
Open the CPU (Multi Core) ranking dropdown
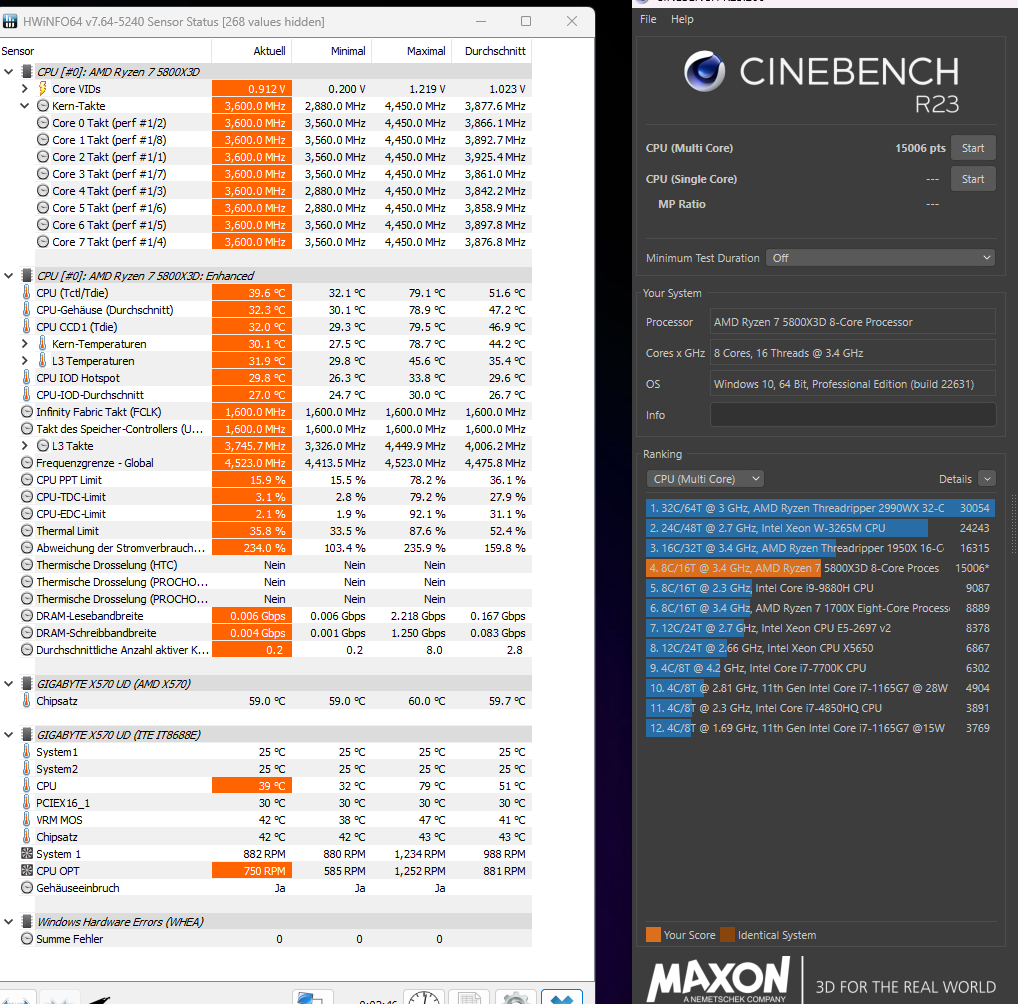(704, 479)
